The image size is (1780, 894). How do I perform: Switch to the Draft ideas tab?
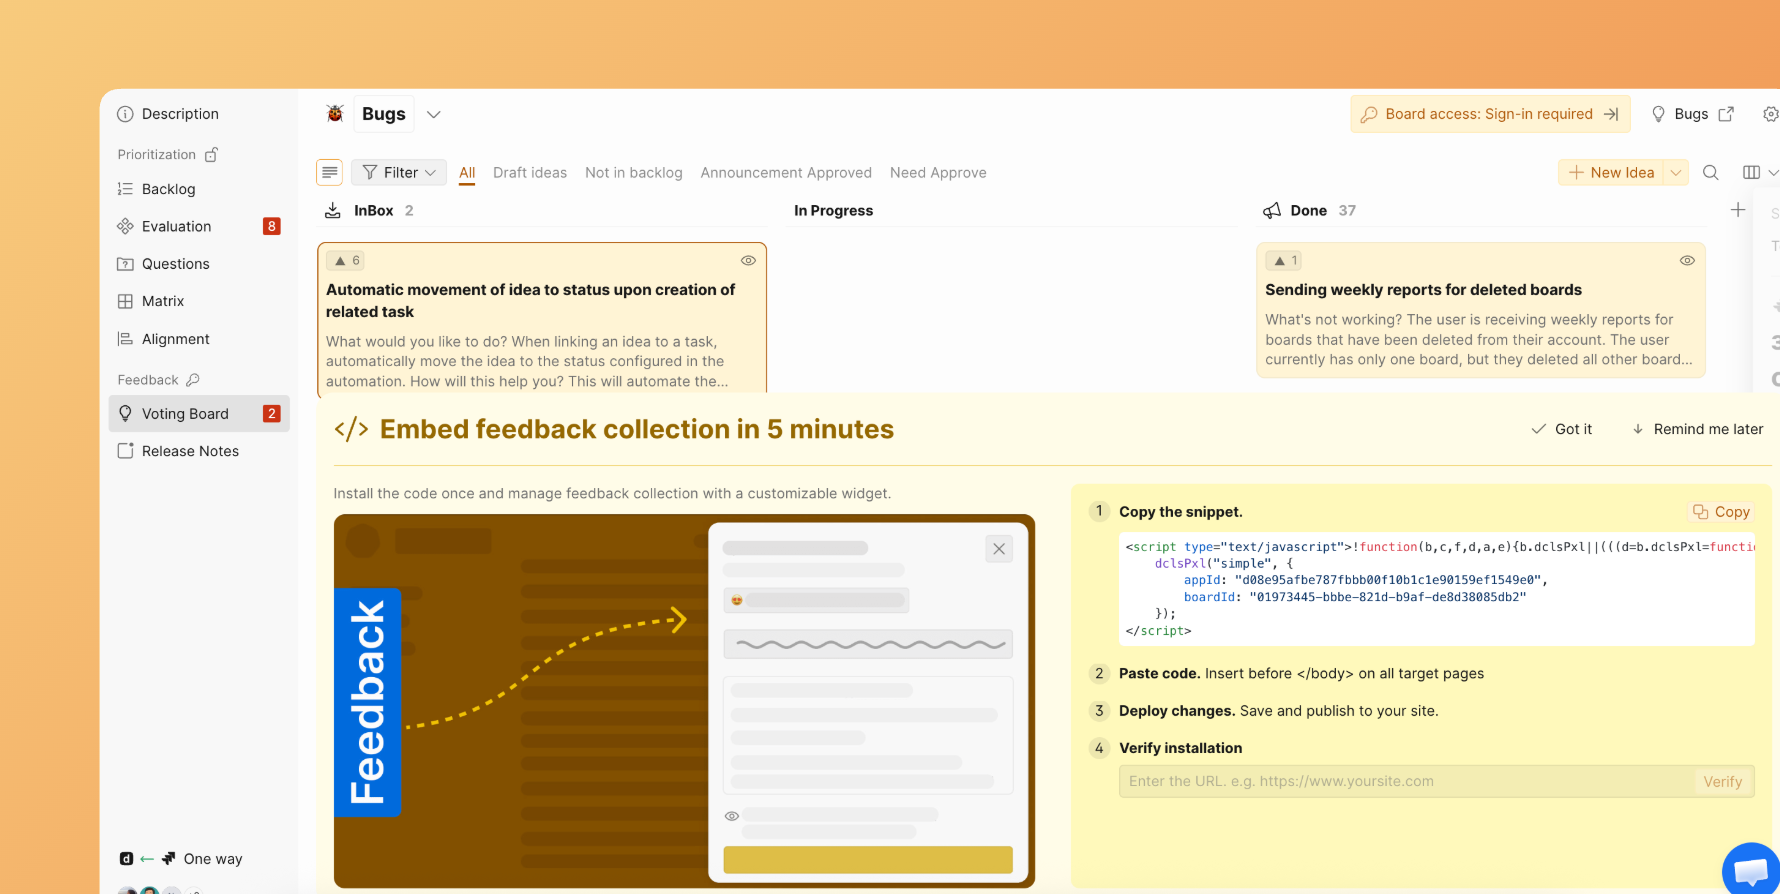coord(529,173)
